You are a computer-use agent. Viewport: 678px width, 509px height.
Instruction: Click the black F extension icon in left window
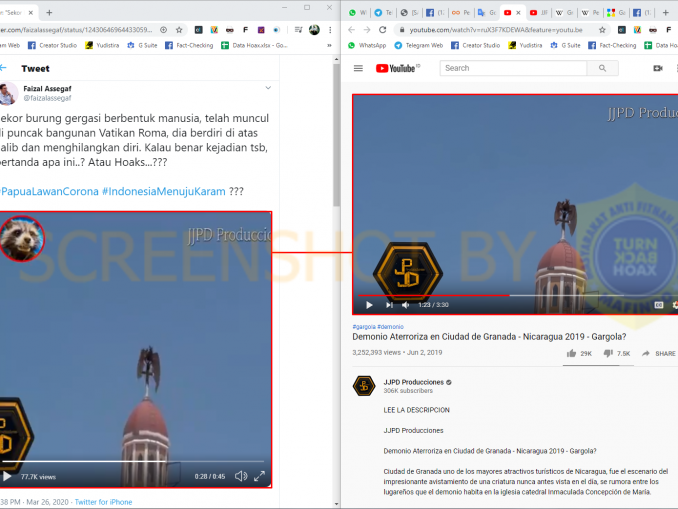(x=245, y=30)
